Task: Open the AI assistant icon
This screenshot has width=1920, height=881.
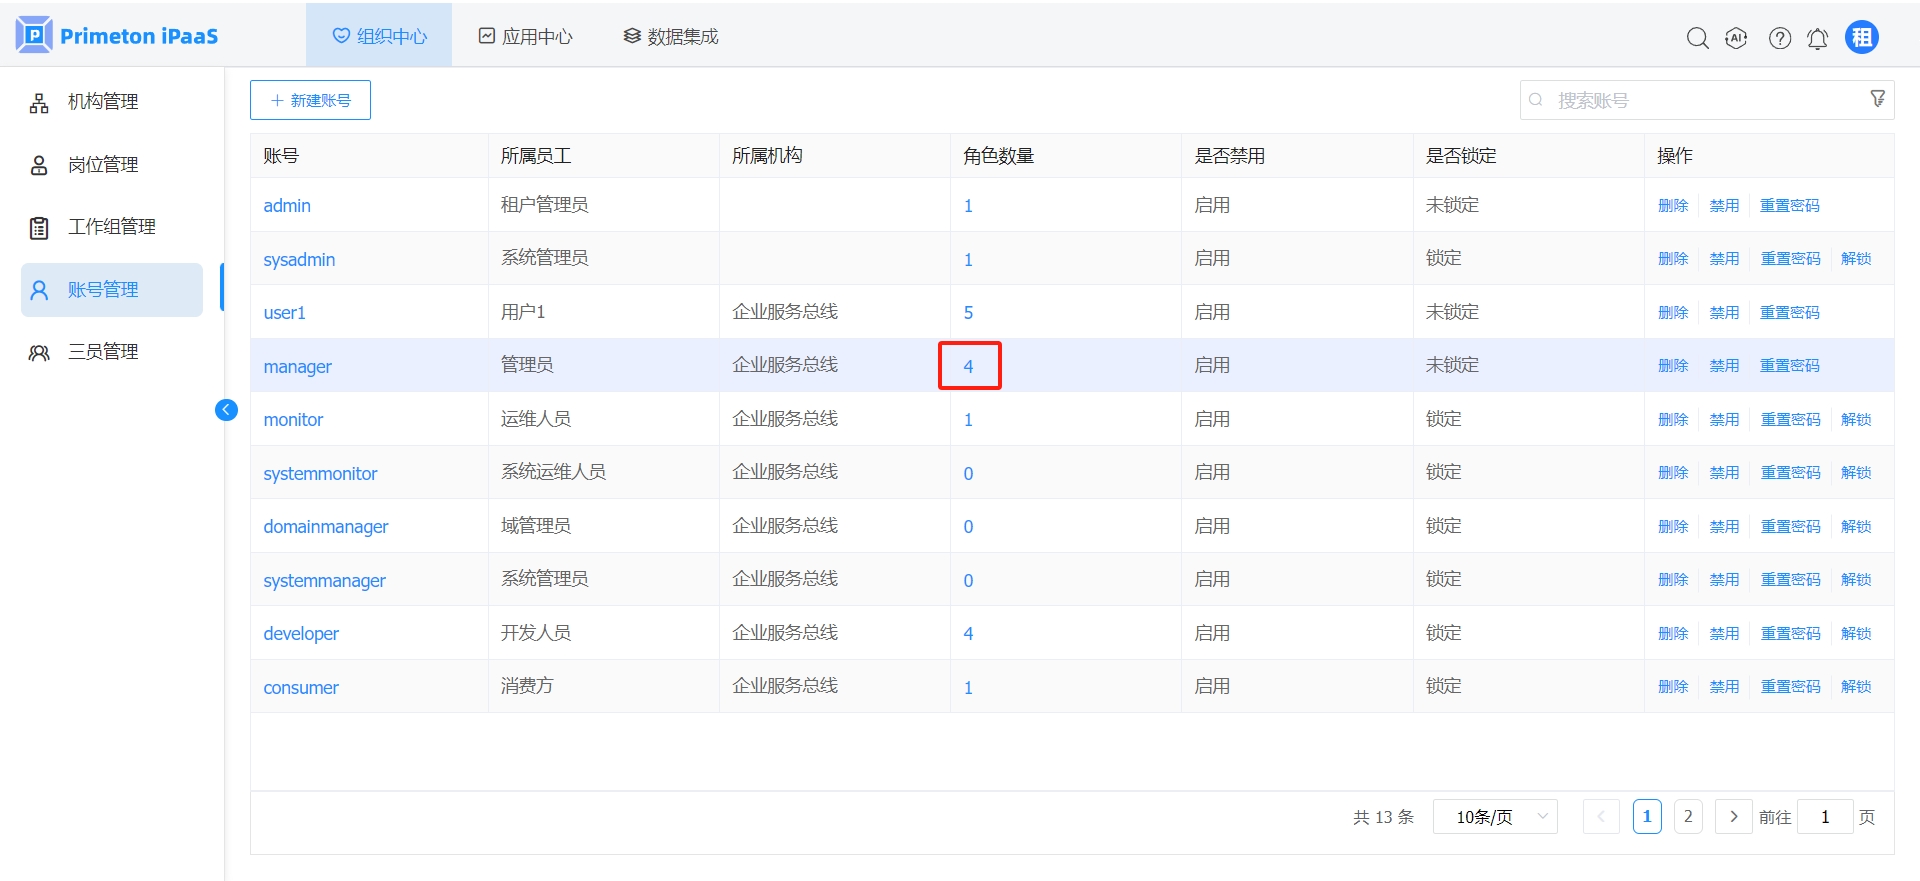Action: (x=1736, y=38)
